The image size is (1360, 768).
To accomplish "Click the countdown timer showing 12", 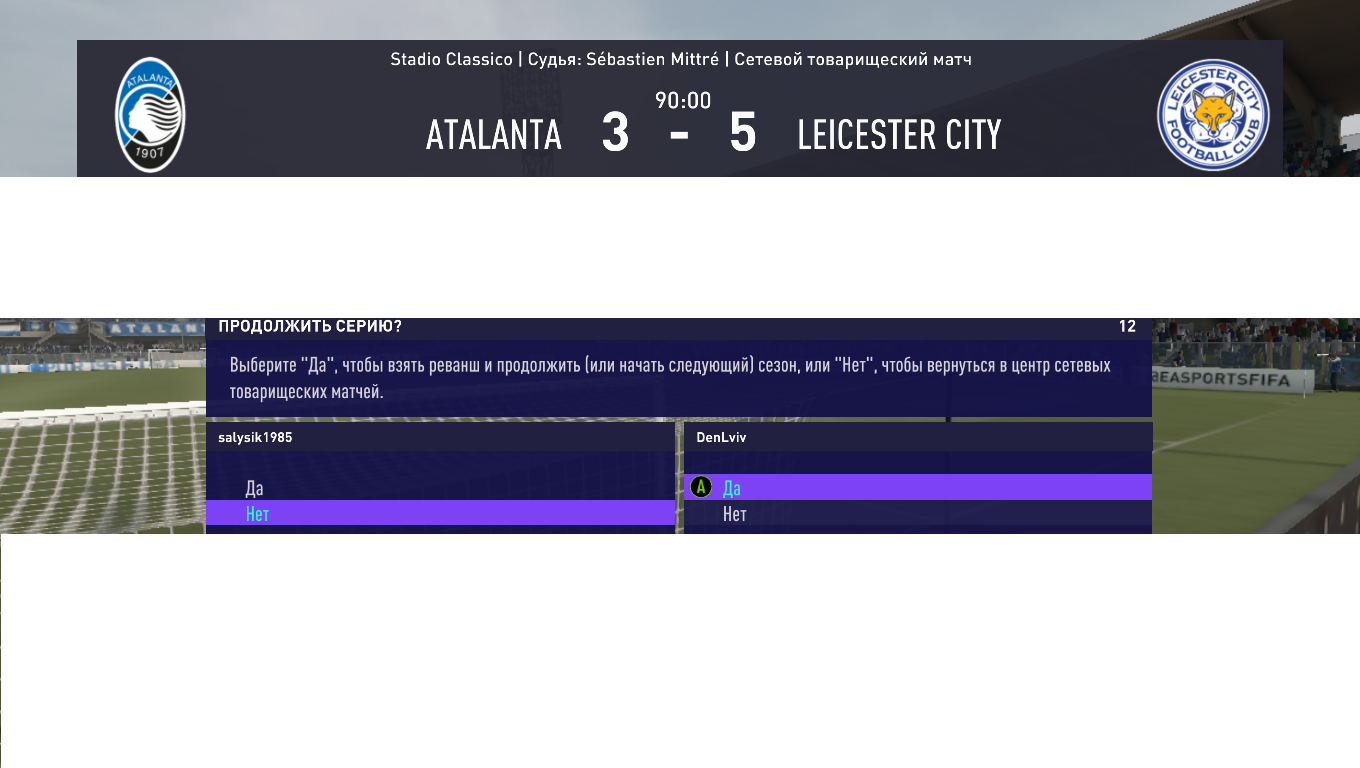I will coord(1127,326).
